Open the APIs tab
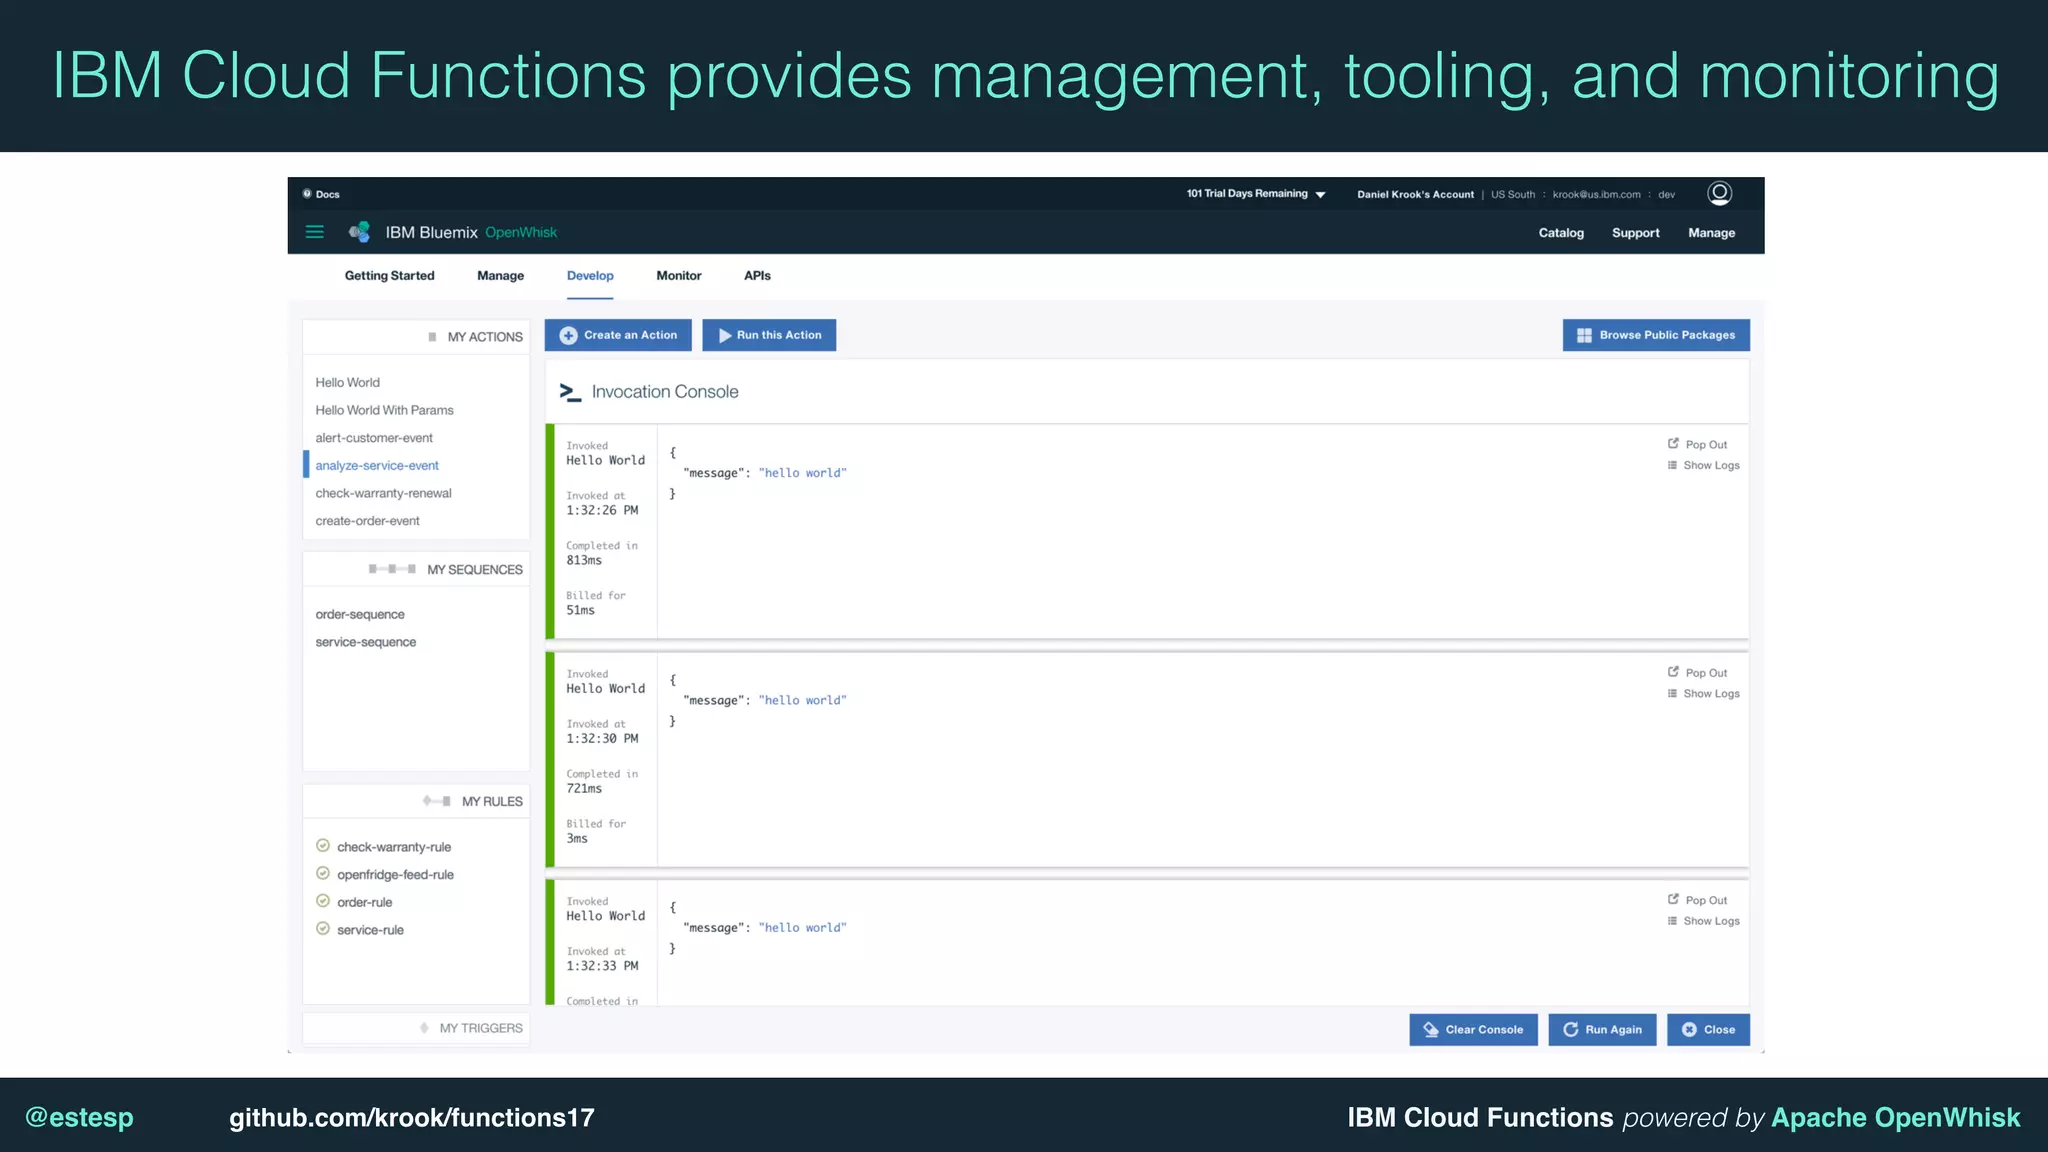 pos(757,276)
